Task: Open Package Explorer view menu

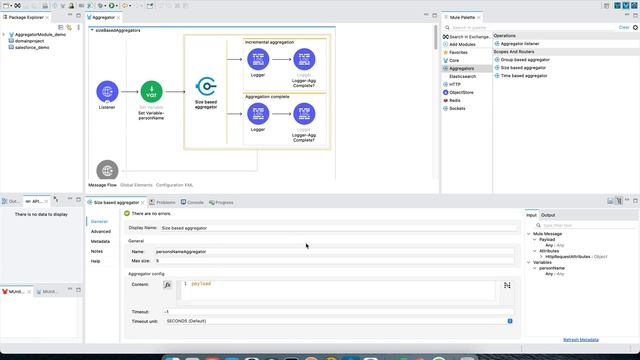Action: tap(78, 27)
